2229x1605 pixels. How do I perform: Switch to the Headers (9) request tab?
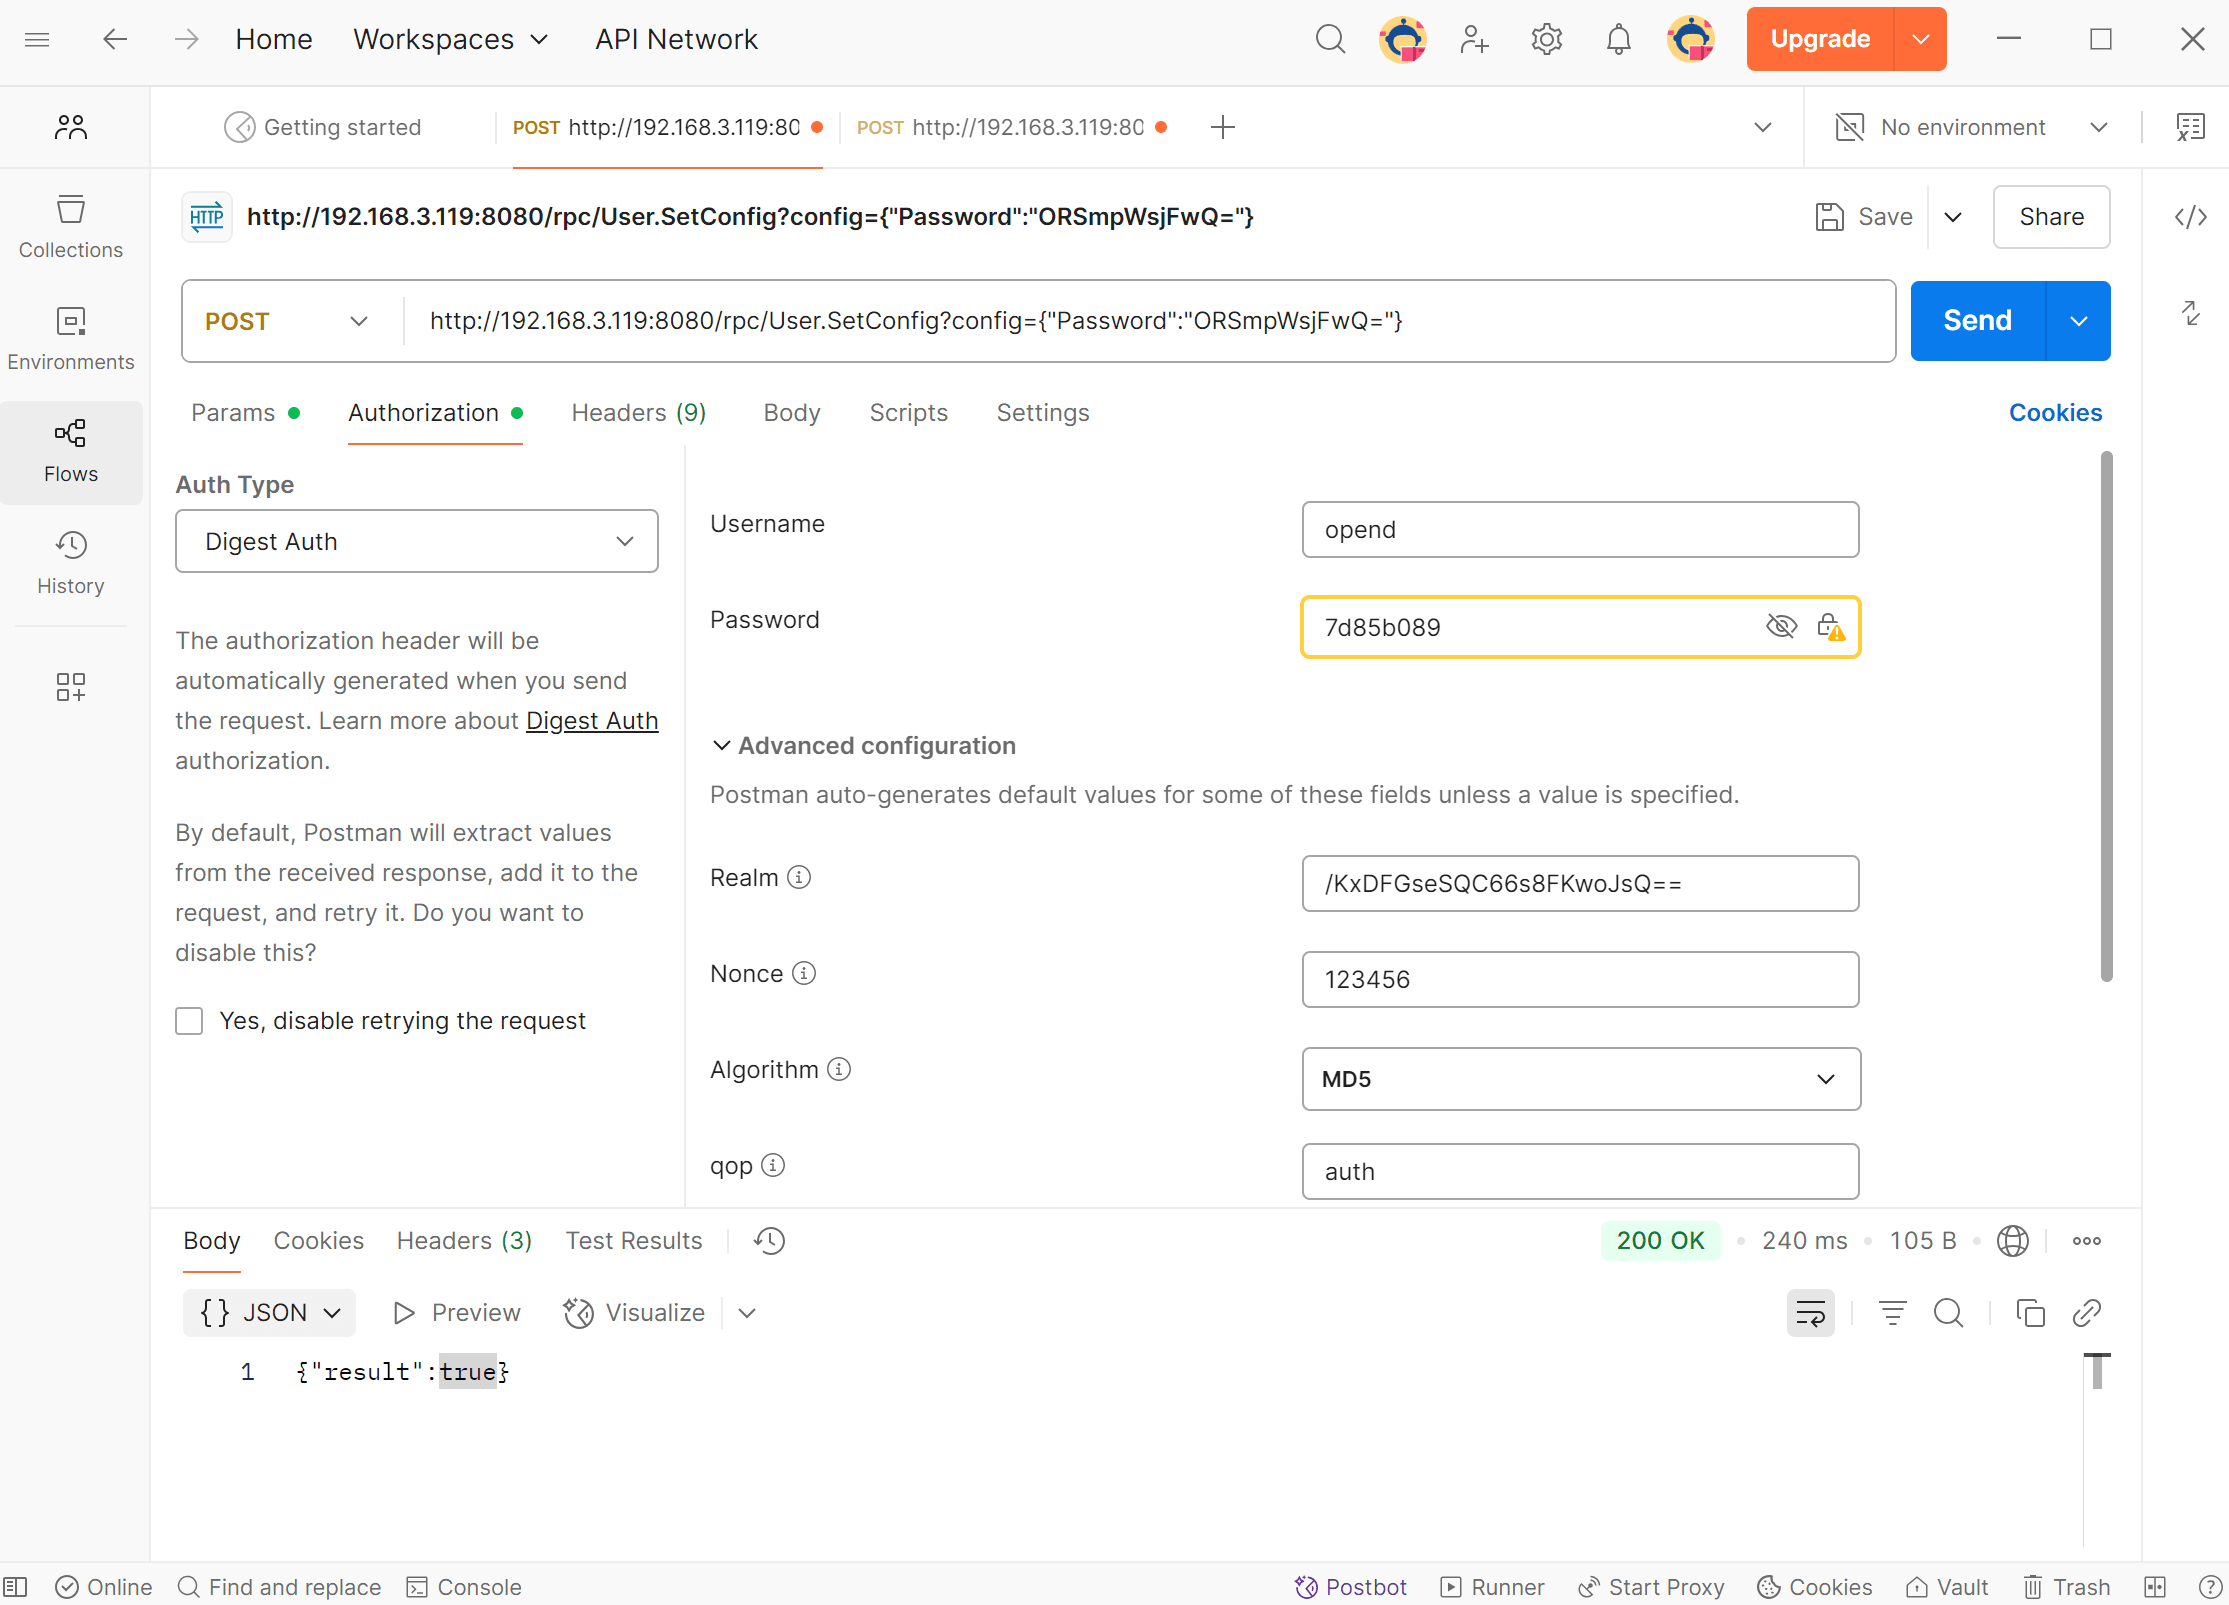point(638,413)
